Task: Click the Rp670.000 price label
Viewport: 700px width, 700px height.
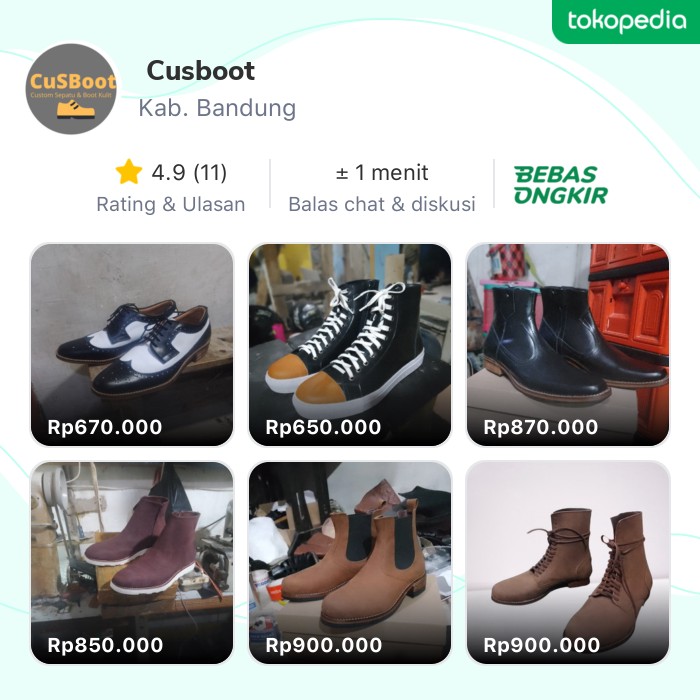Action: 105,428
